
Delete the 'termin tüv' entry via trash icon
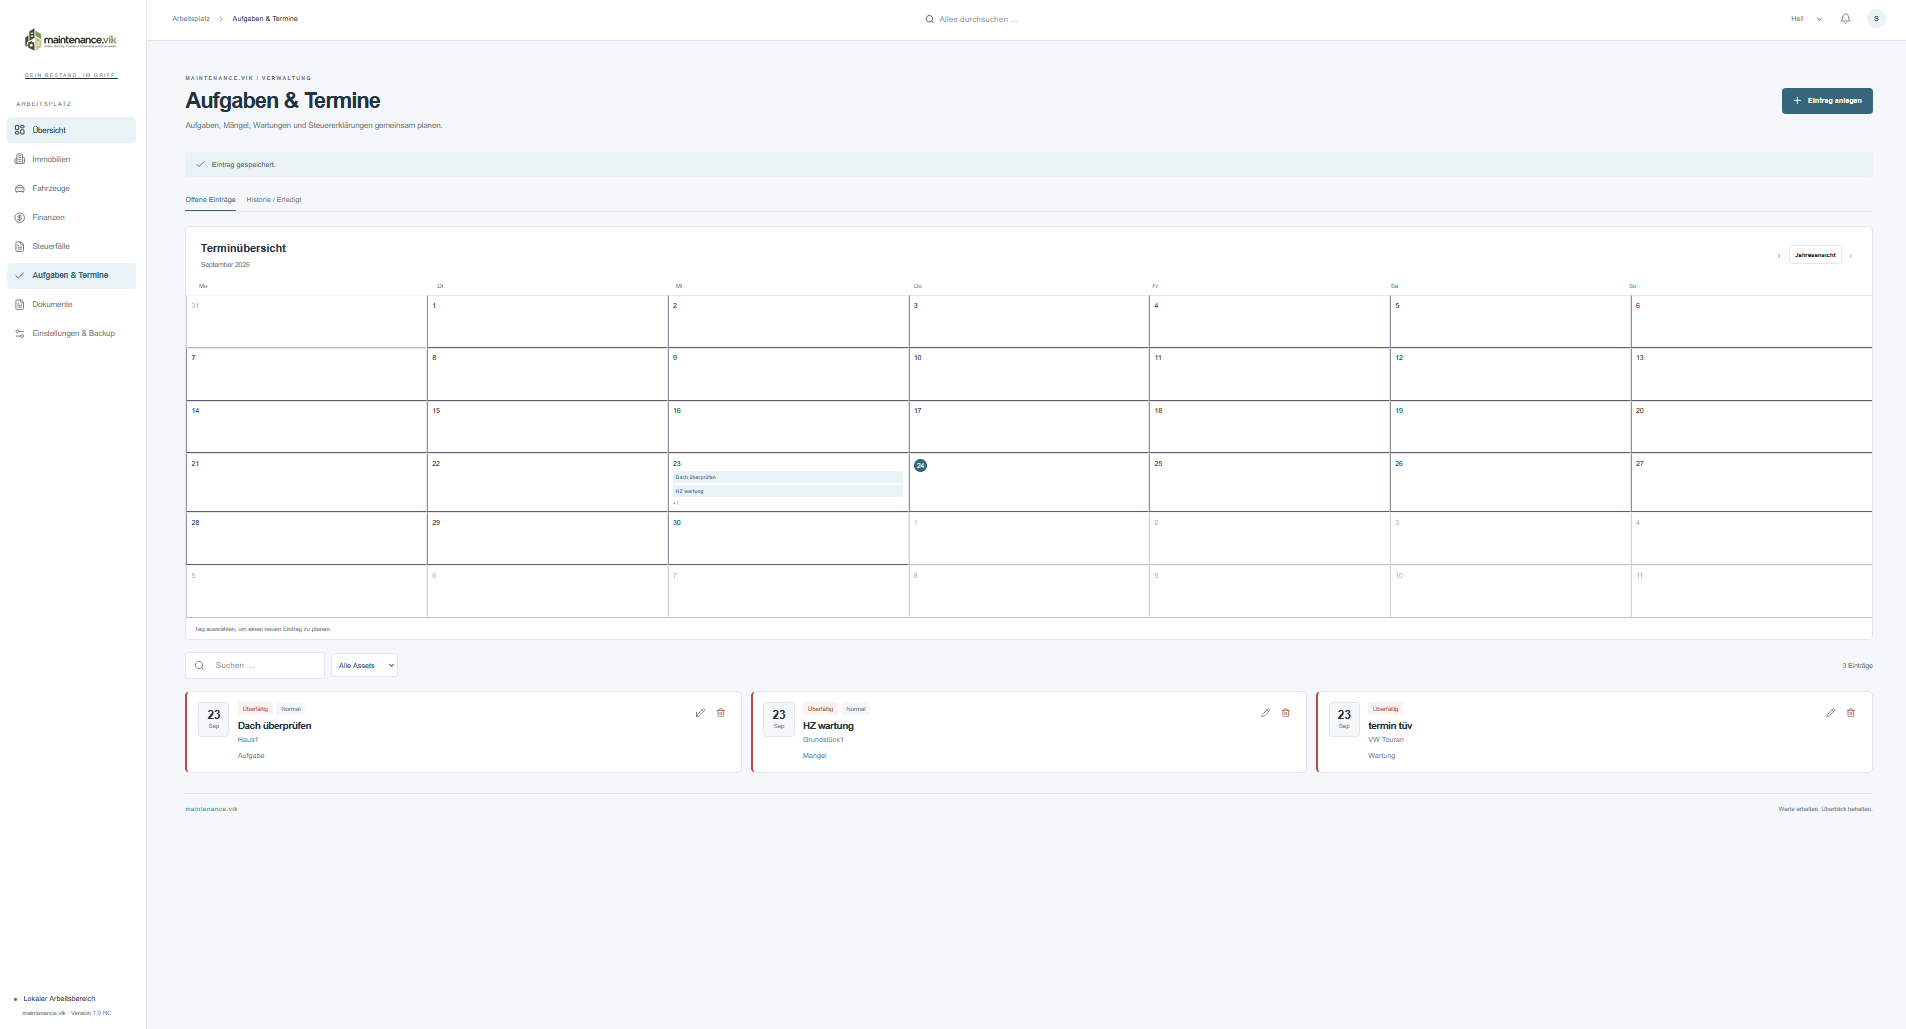[x=1851, y=713]
